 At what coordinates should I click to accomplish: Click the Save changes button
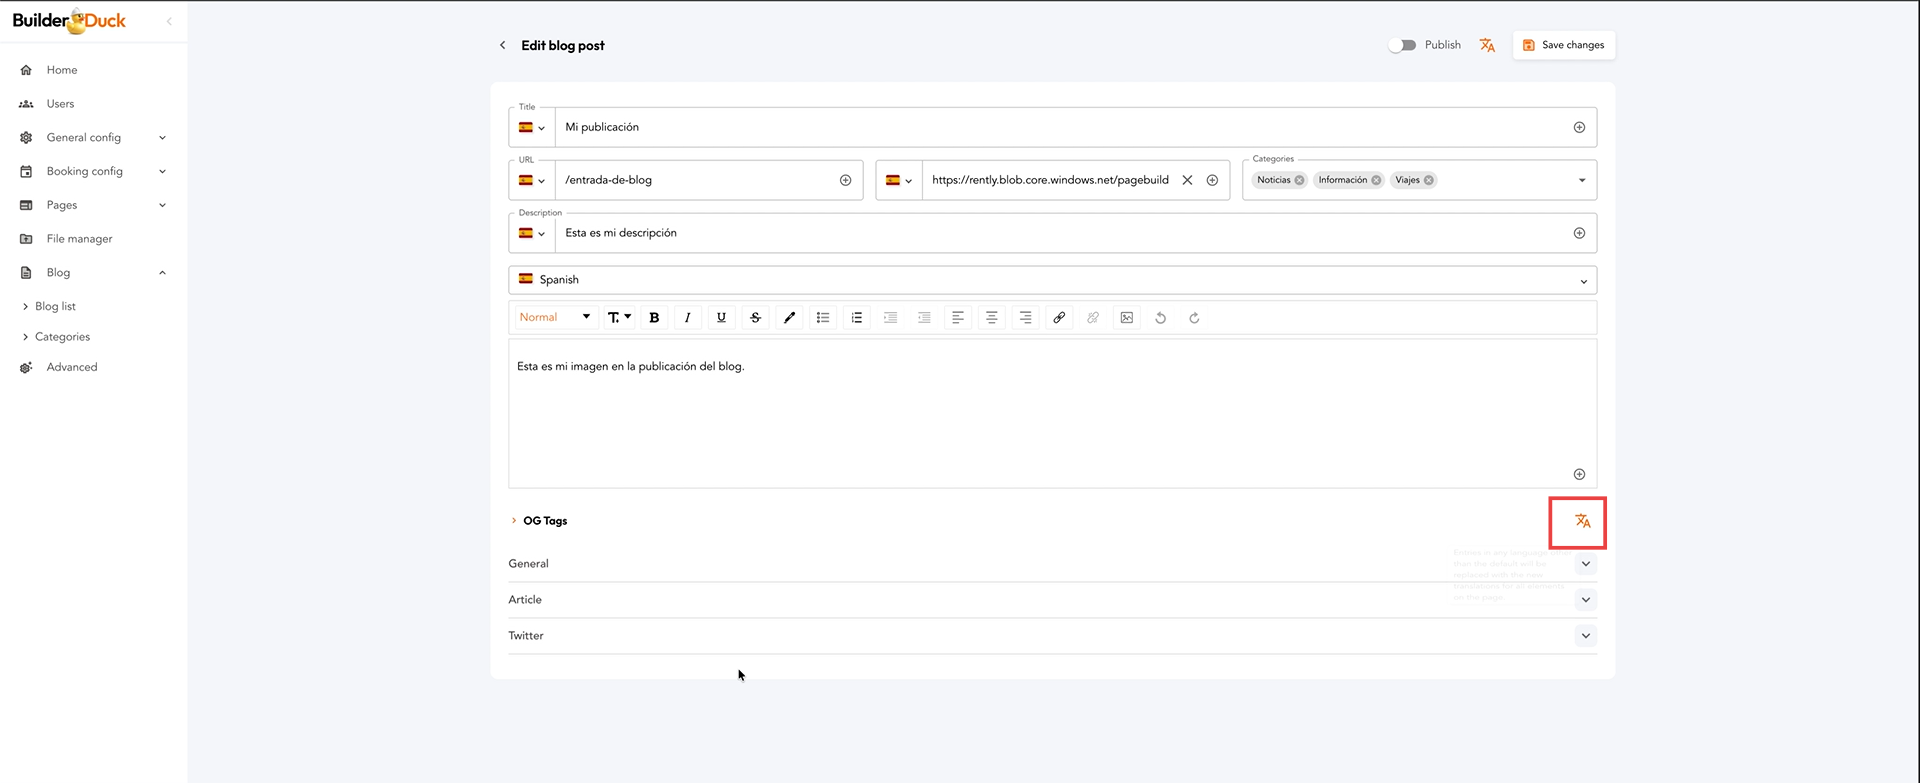click(1563, 45)
